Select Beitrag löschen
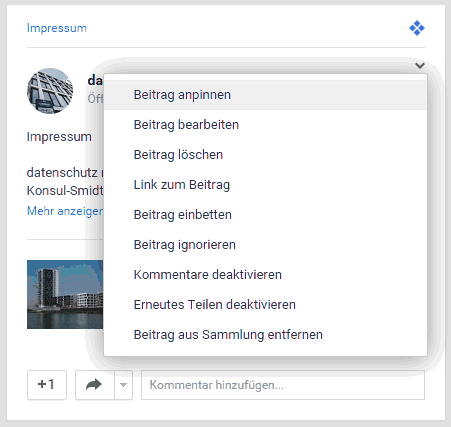The height and width of the screenshot is (427, 451). pyautogui.click(x=265, y=155)
